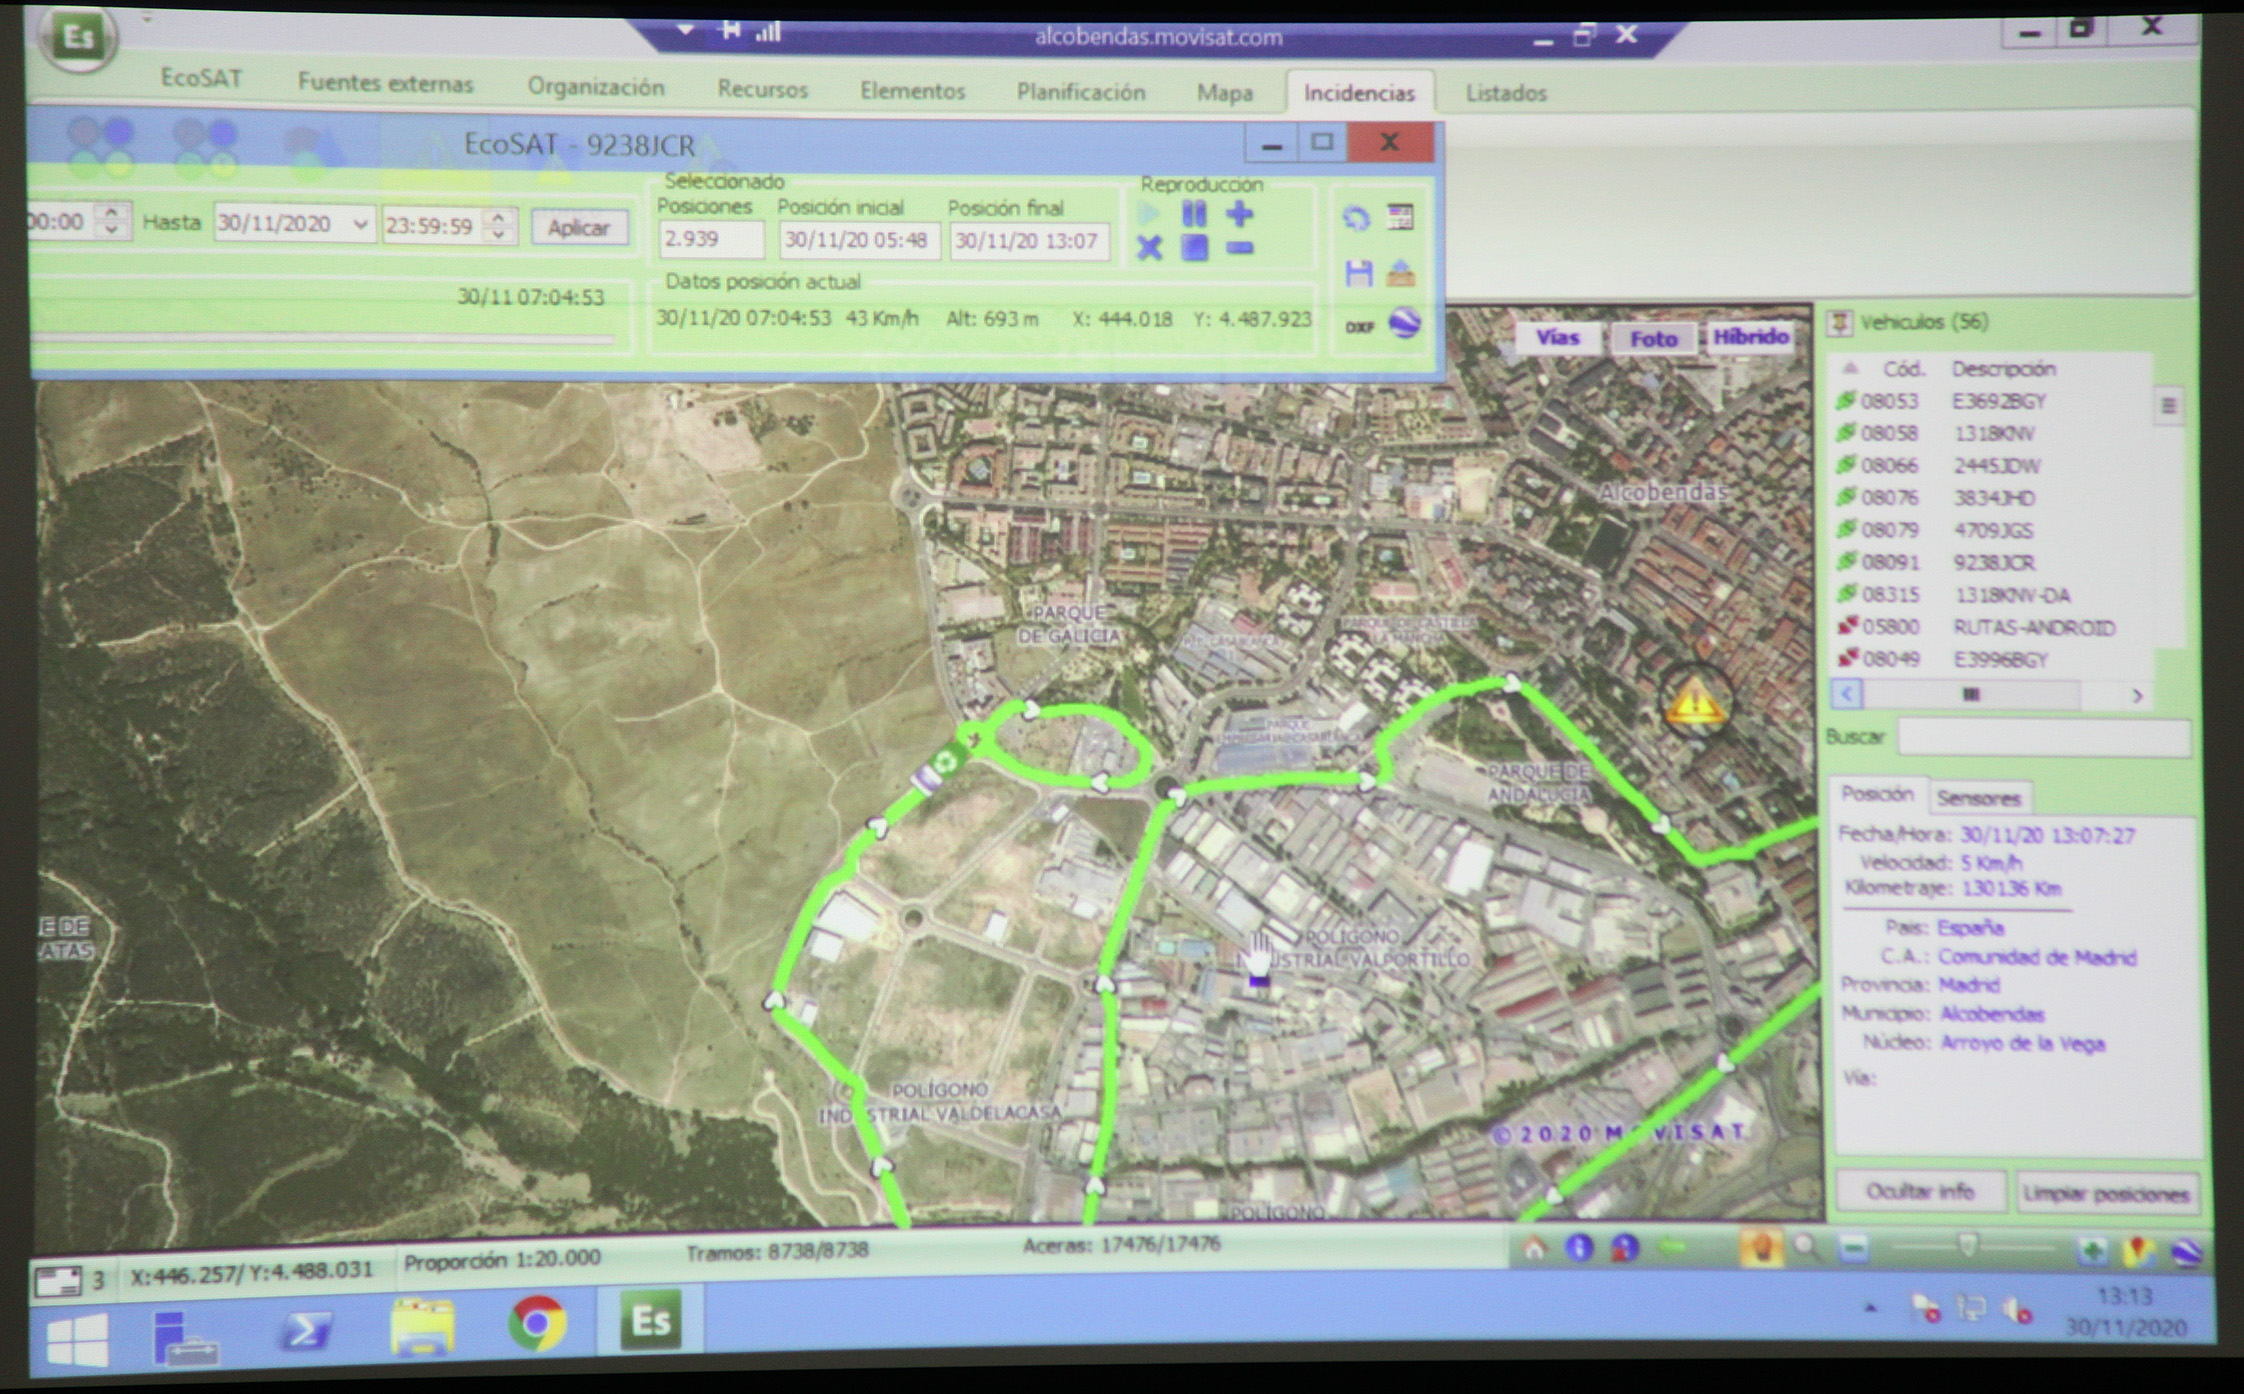Screen dimensions: 2244x1394
Task: Go to previous view with green arrow
Action: coord(1673,1247)
